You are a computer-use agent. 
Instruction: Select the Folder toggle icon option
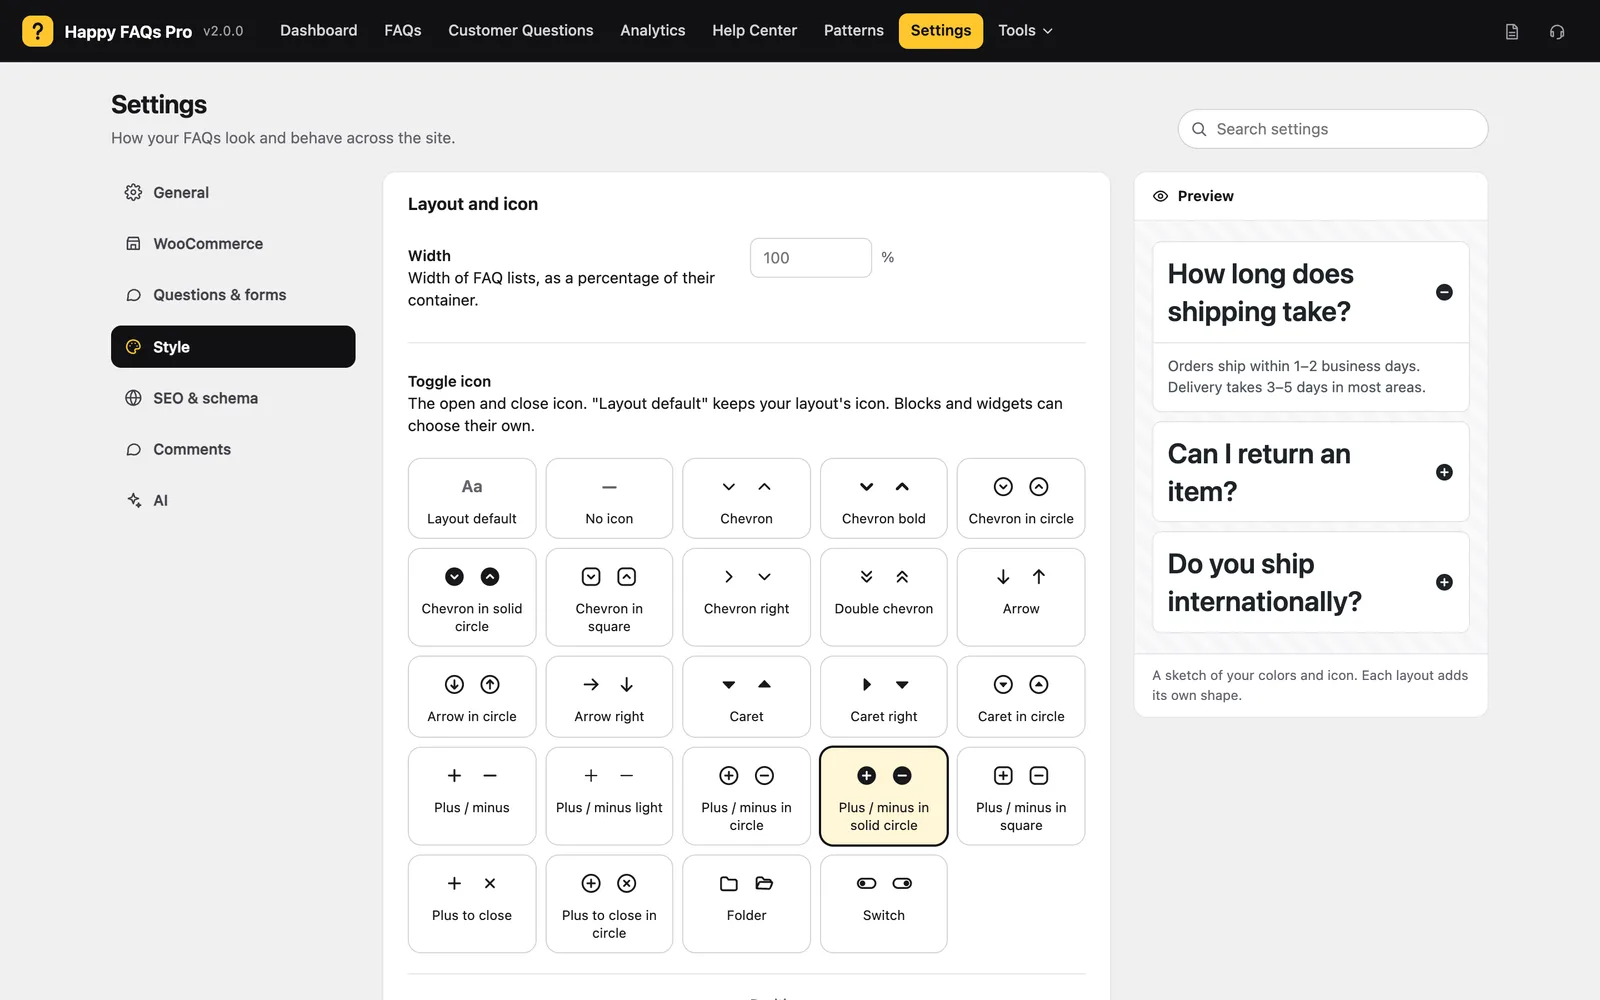tap(746, 904)
